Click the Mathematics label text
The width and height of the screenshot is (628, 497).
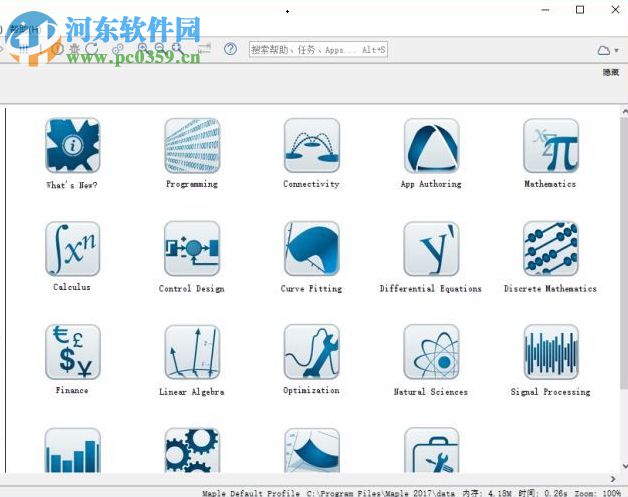[550, 184]
